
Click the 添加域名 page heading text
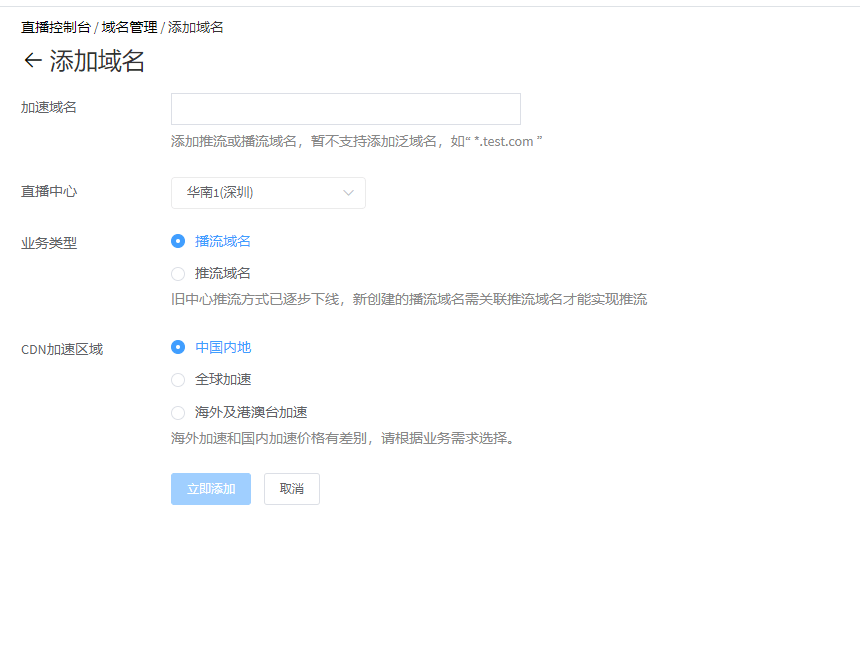97,61
